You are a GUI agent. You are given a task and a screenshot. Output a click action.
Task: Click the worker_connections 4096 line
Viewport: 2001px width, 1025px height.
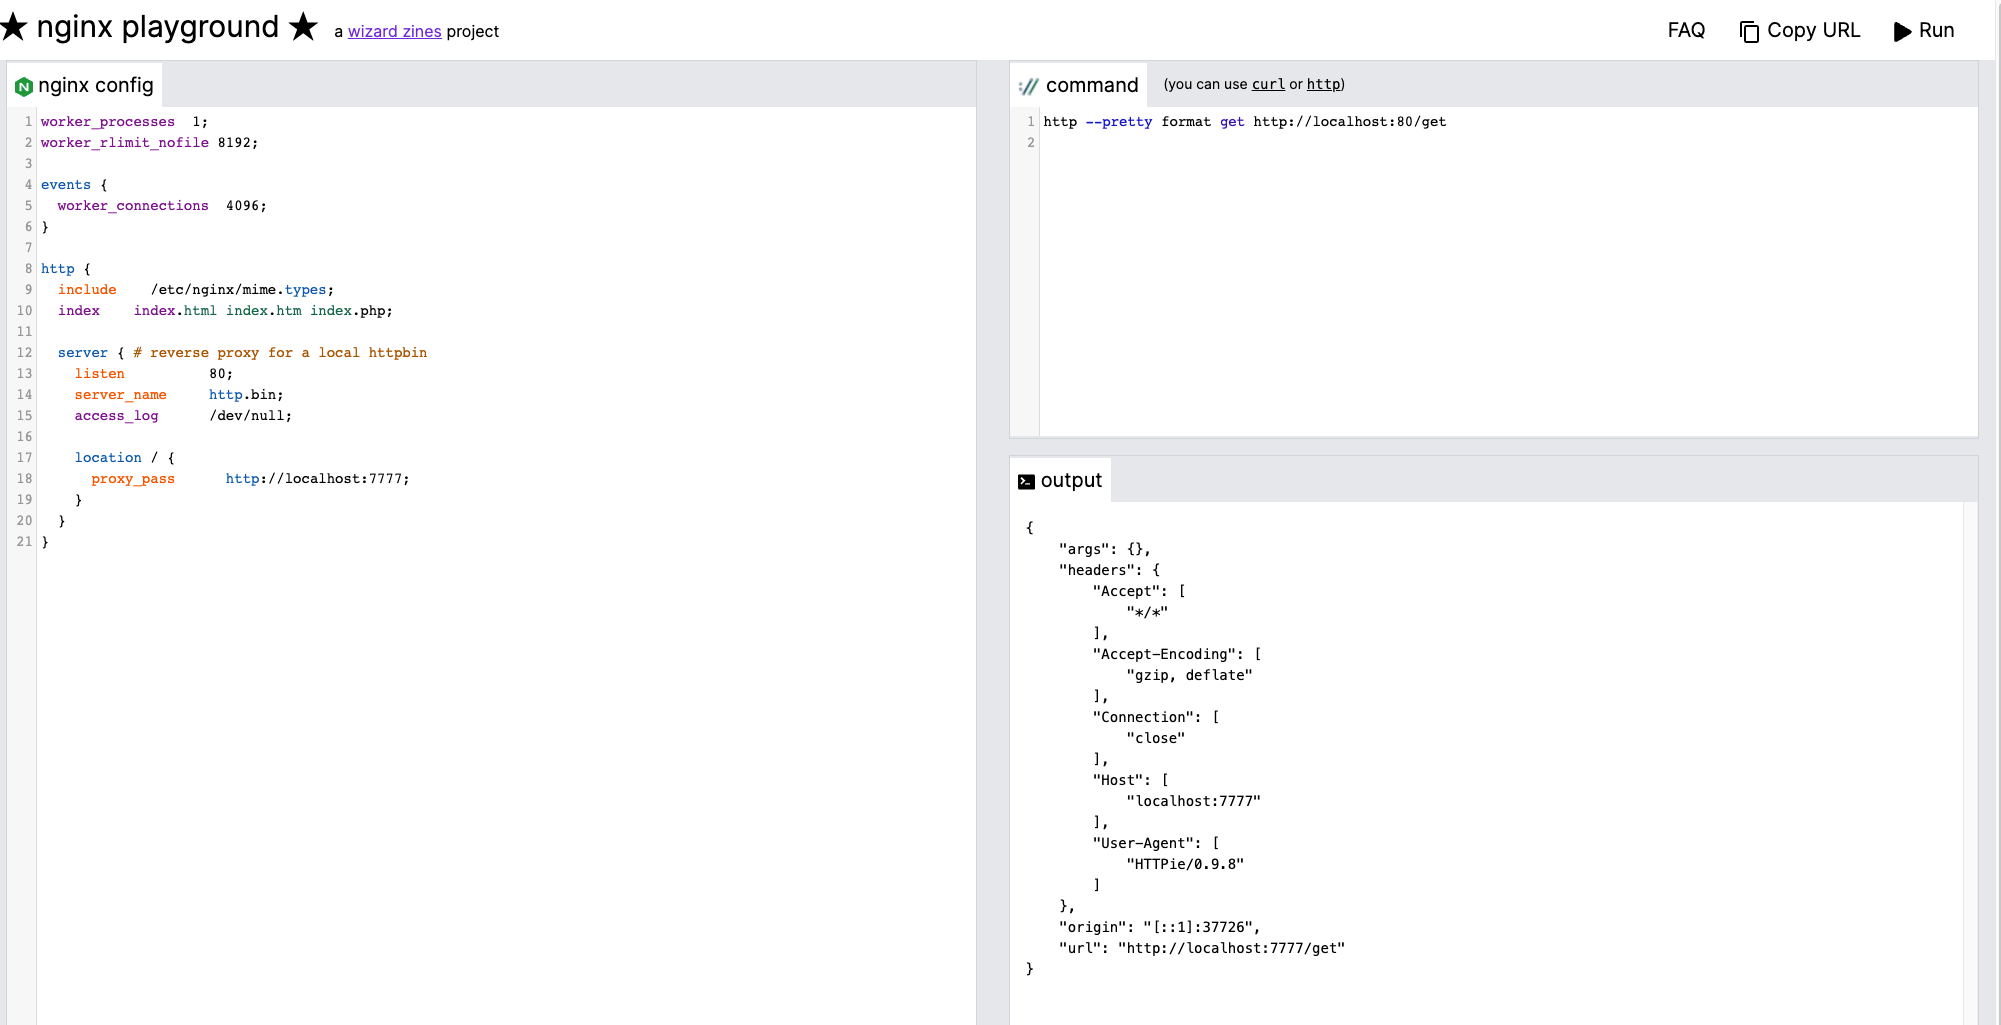click(x=162, y=206)
